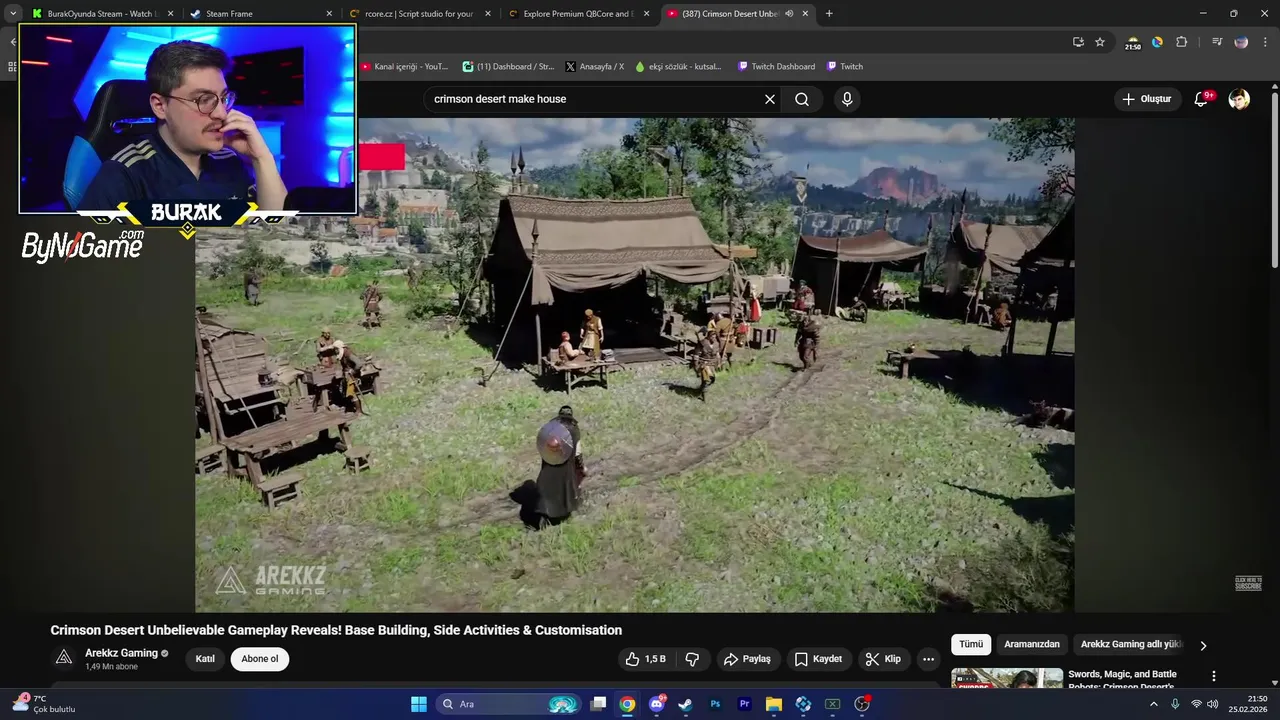Start voice search with microphone icon
Image resolution: width=1280 pixels, height=720 pixels.
847,99
